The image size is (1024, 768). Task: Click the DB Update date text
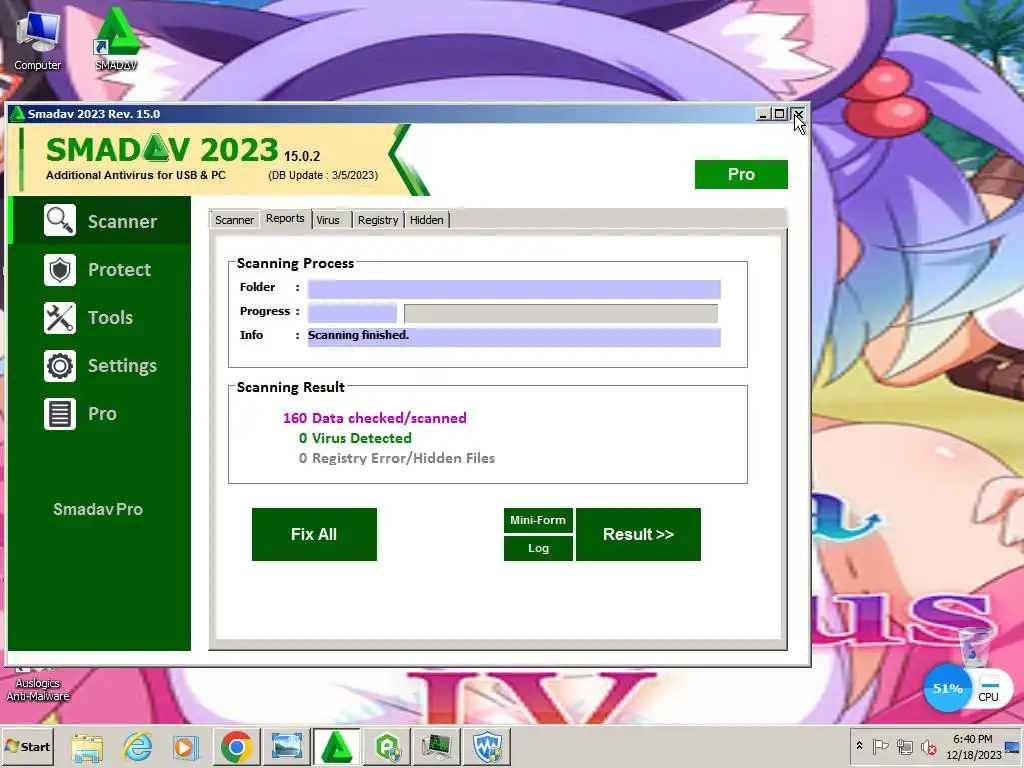tap(323, 175)
